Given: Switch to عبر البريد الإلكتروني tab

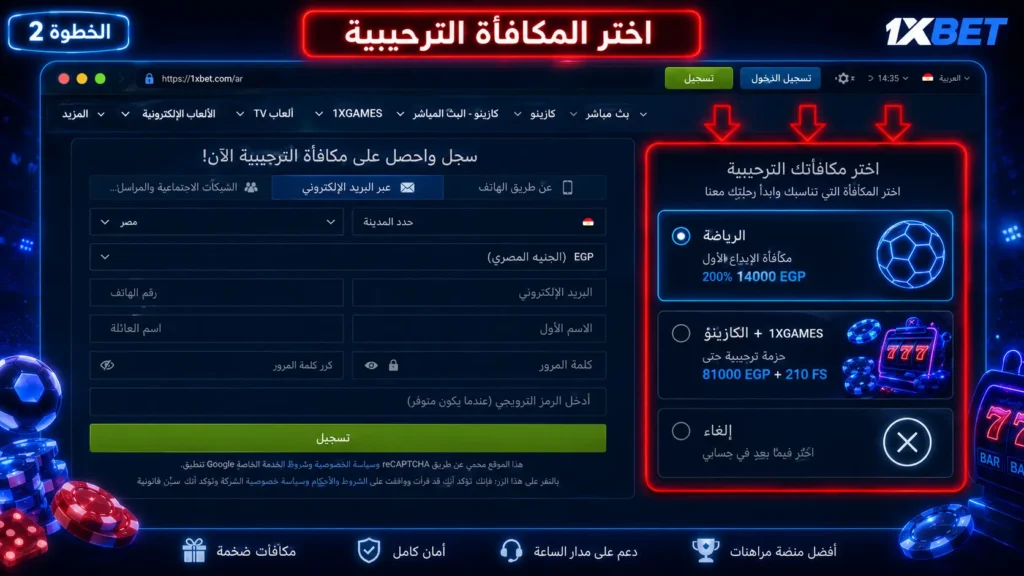Looking at the screenshot, I should coord(357,187).
